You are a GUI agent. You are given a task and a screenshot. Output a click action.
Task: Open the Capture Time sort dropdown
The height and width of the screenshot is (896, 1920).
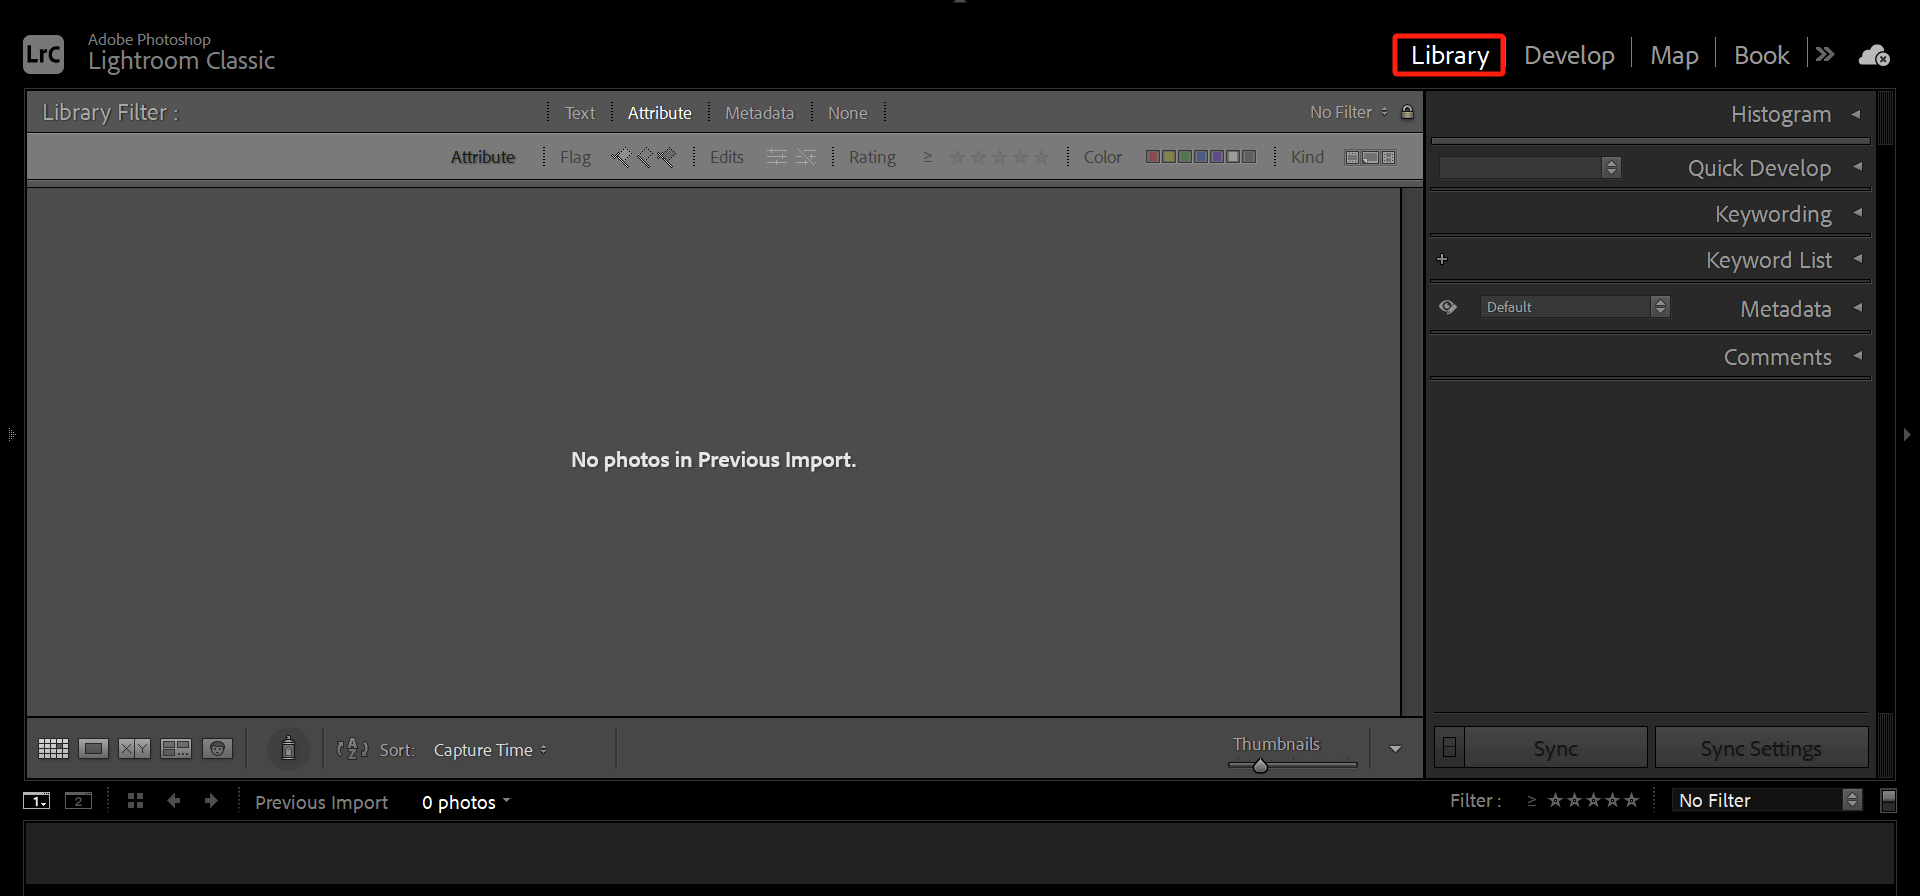pyautogui.click(x=490, y=750)
